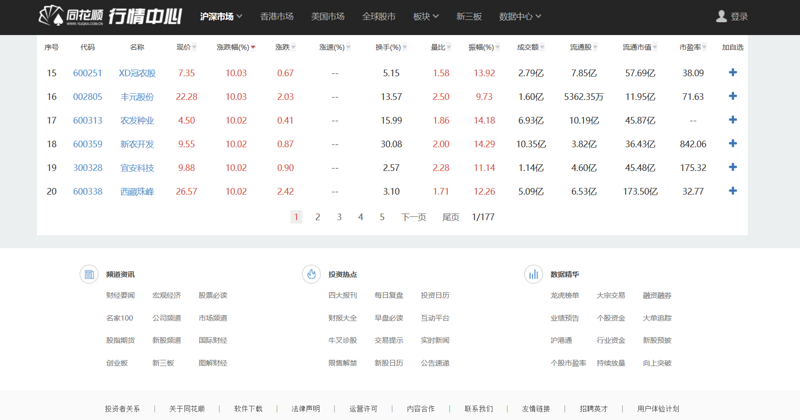
Task: Open 向上突破 link
Action: tap(657, 363)
